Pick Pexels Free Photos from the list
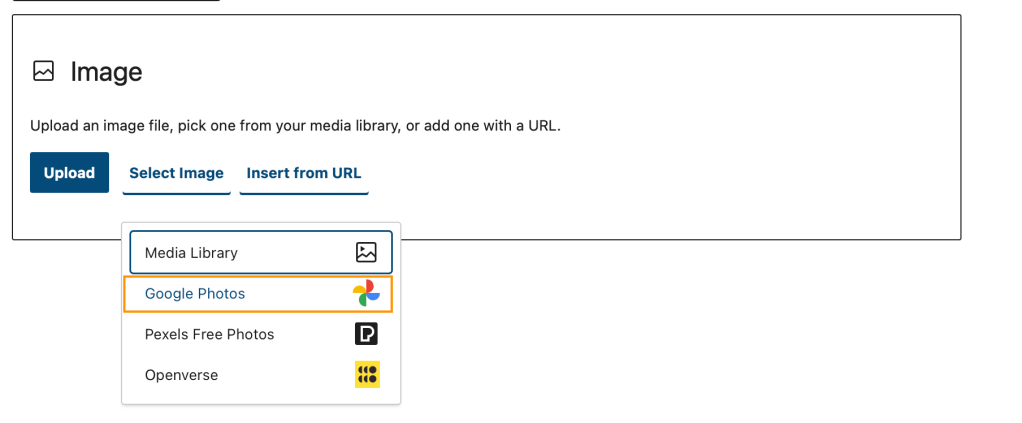Viewport: 1022px width, 423px height. [x=209, y=334]
